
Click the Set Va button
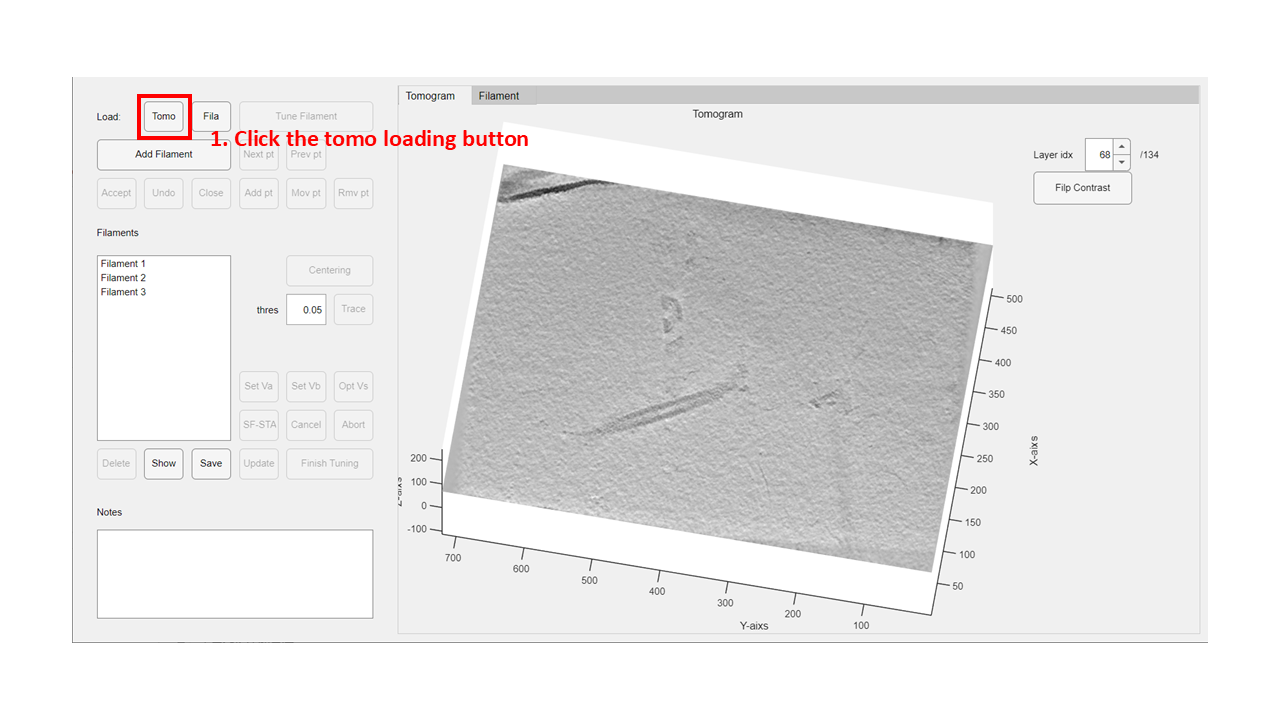(259, 386)
